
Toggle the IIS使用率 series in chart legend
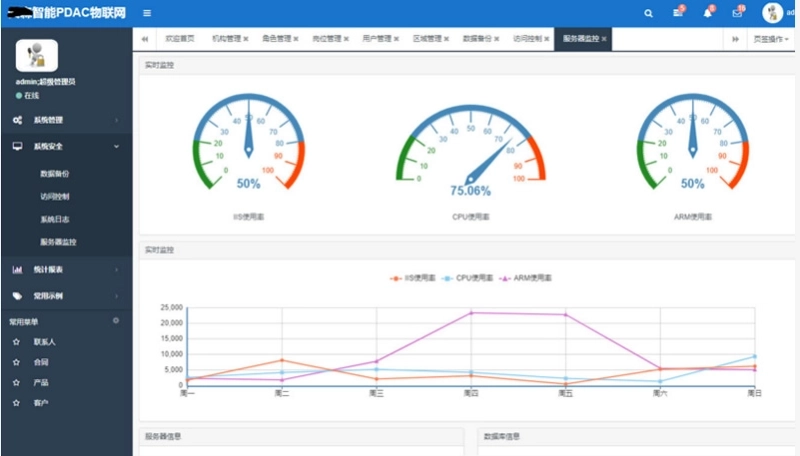(412, 278)
